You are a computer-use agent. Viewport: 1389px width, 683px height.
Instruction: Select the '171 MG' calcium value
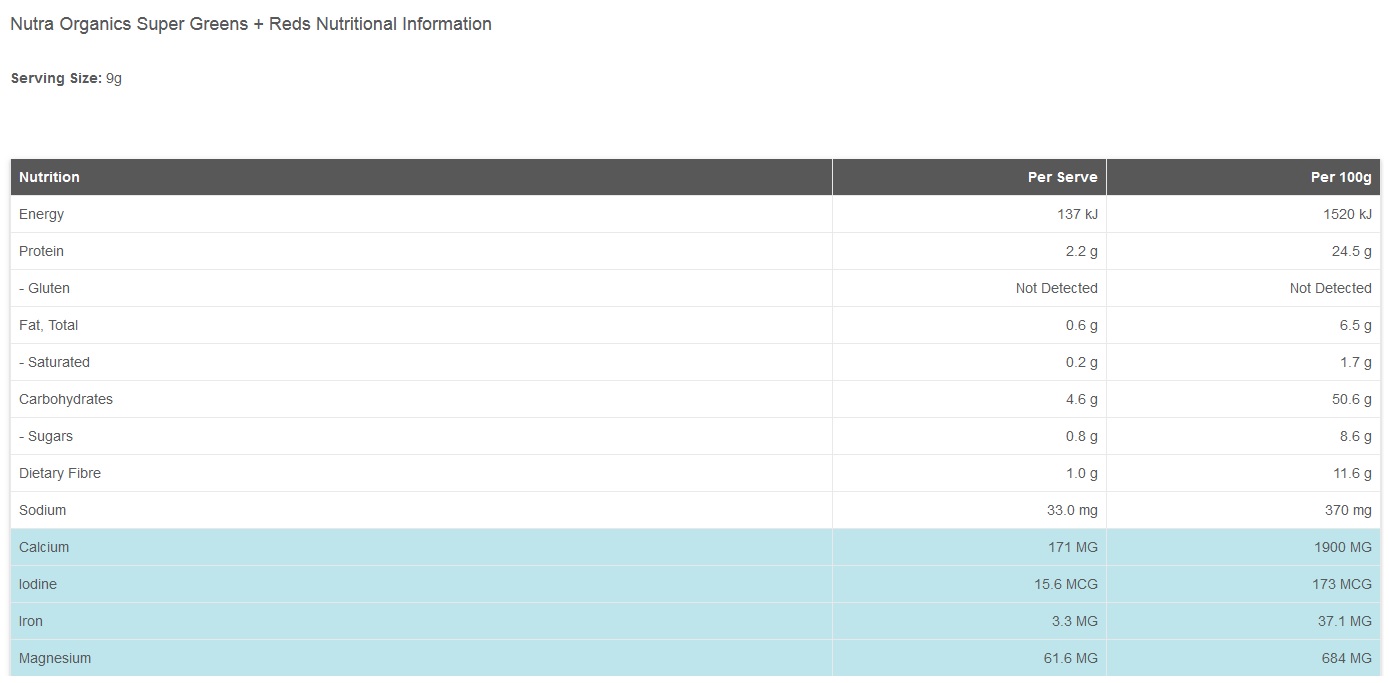[x=1073, y=547]
